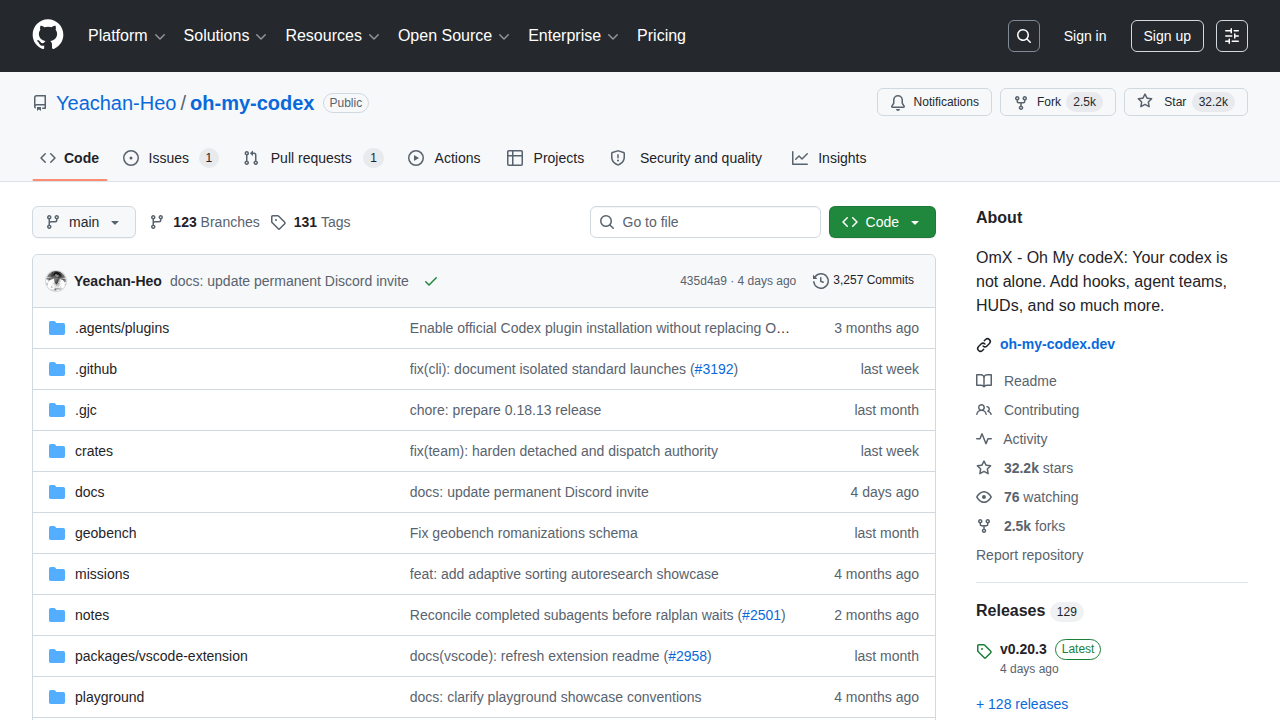Click the playground folder icon
The image size is (1280, 720).
[x=57, y=697]
